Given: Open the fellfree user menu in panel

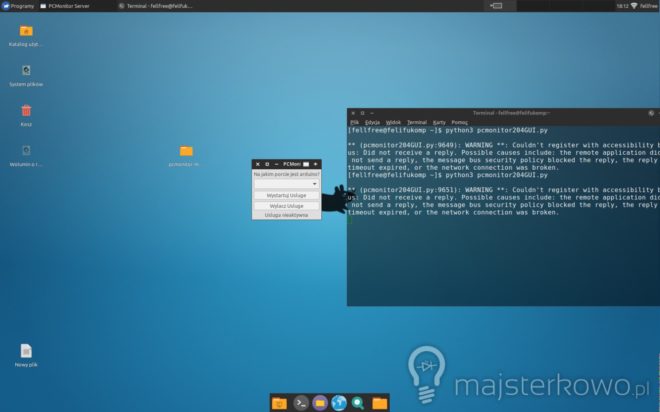Looking at the screenshot, I should click(x=648, y=5).
